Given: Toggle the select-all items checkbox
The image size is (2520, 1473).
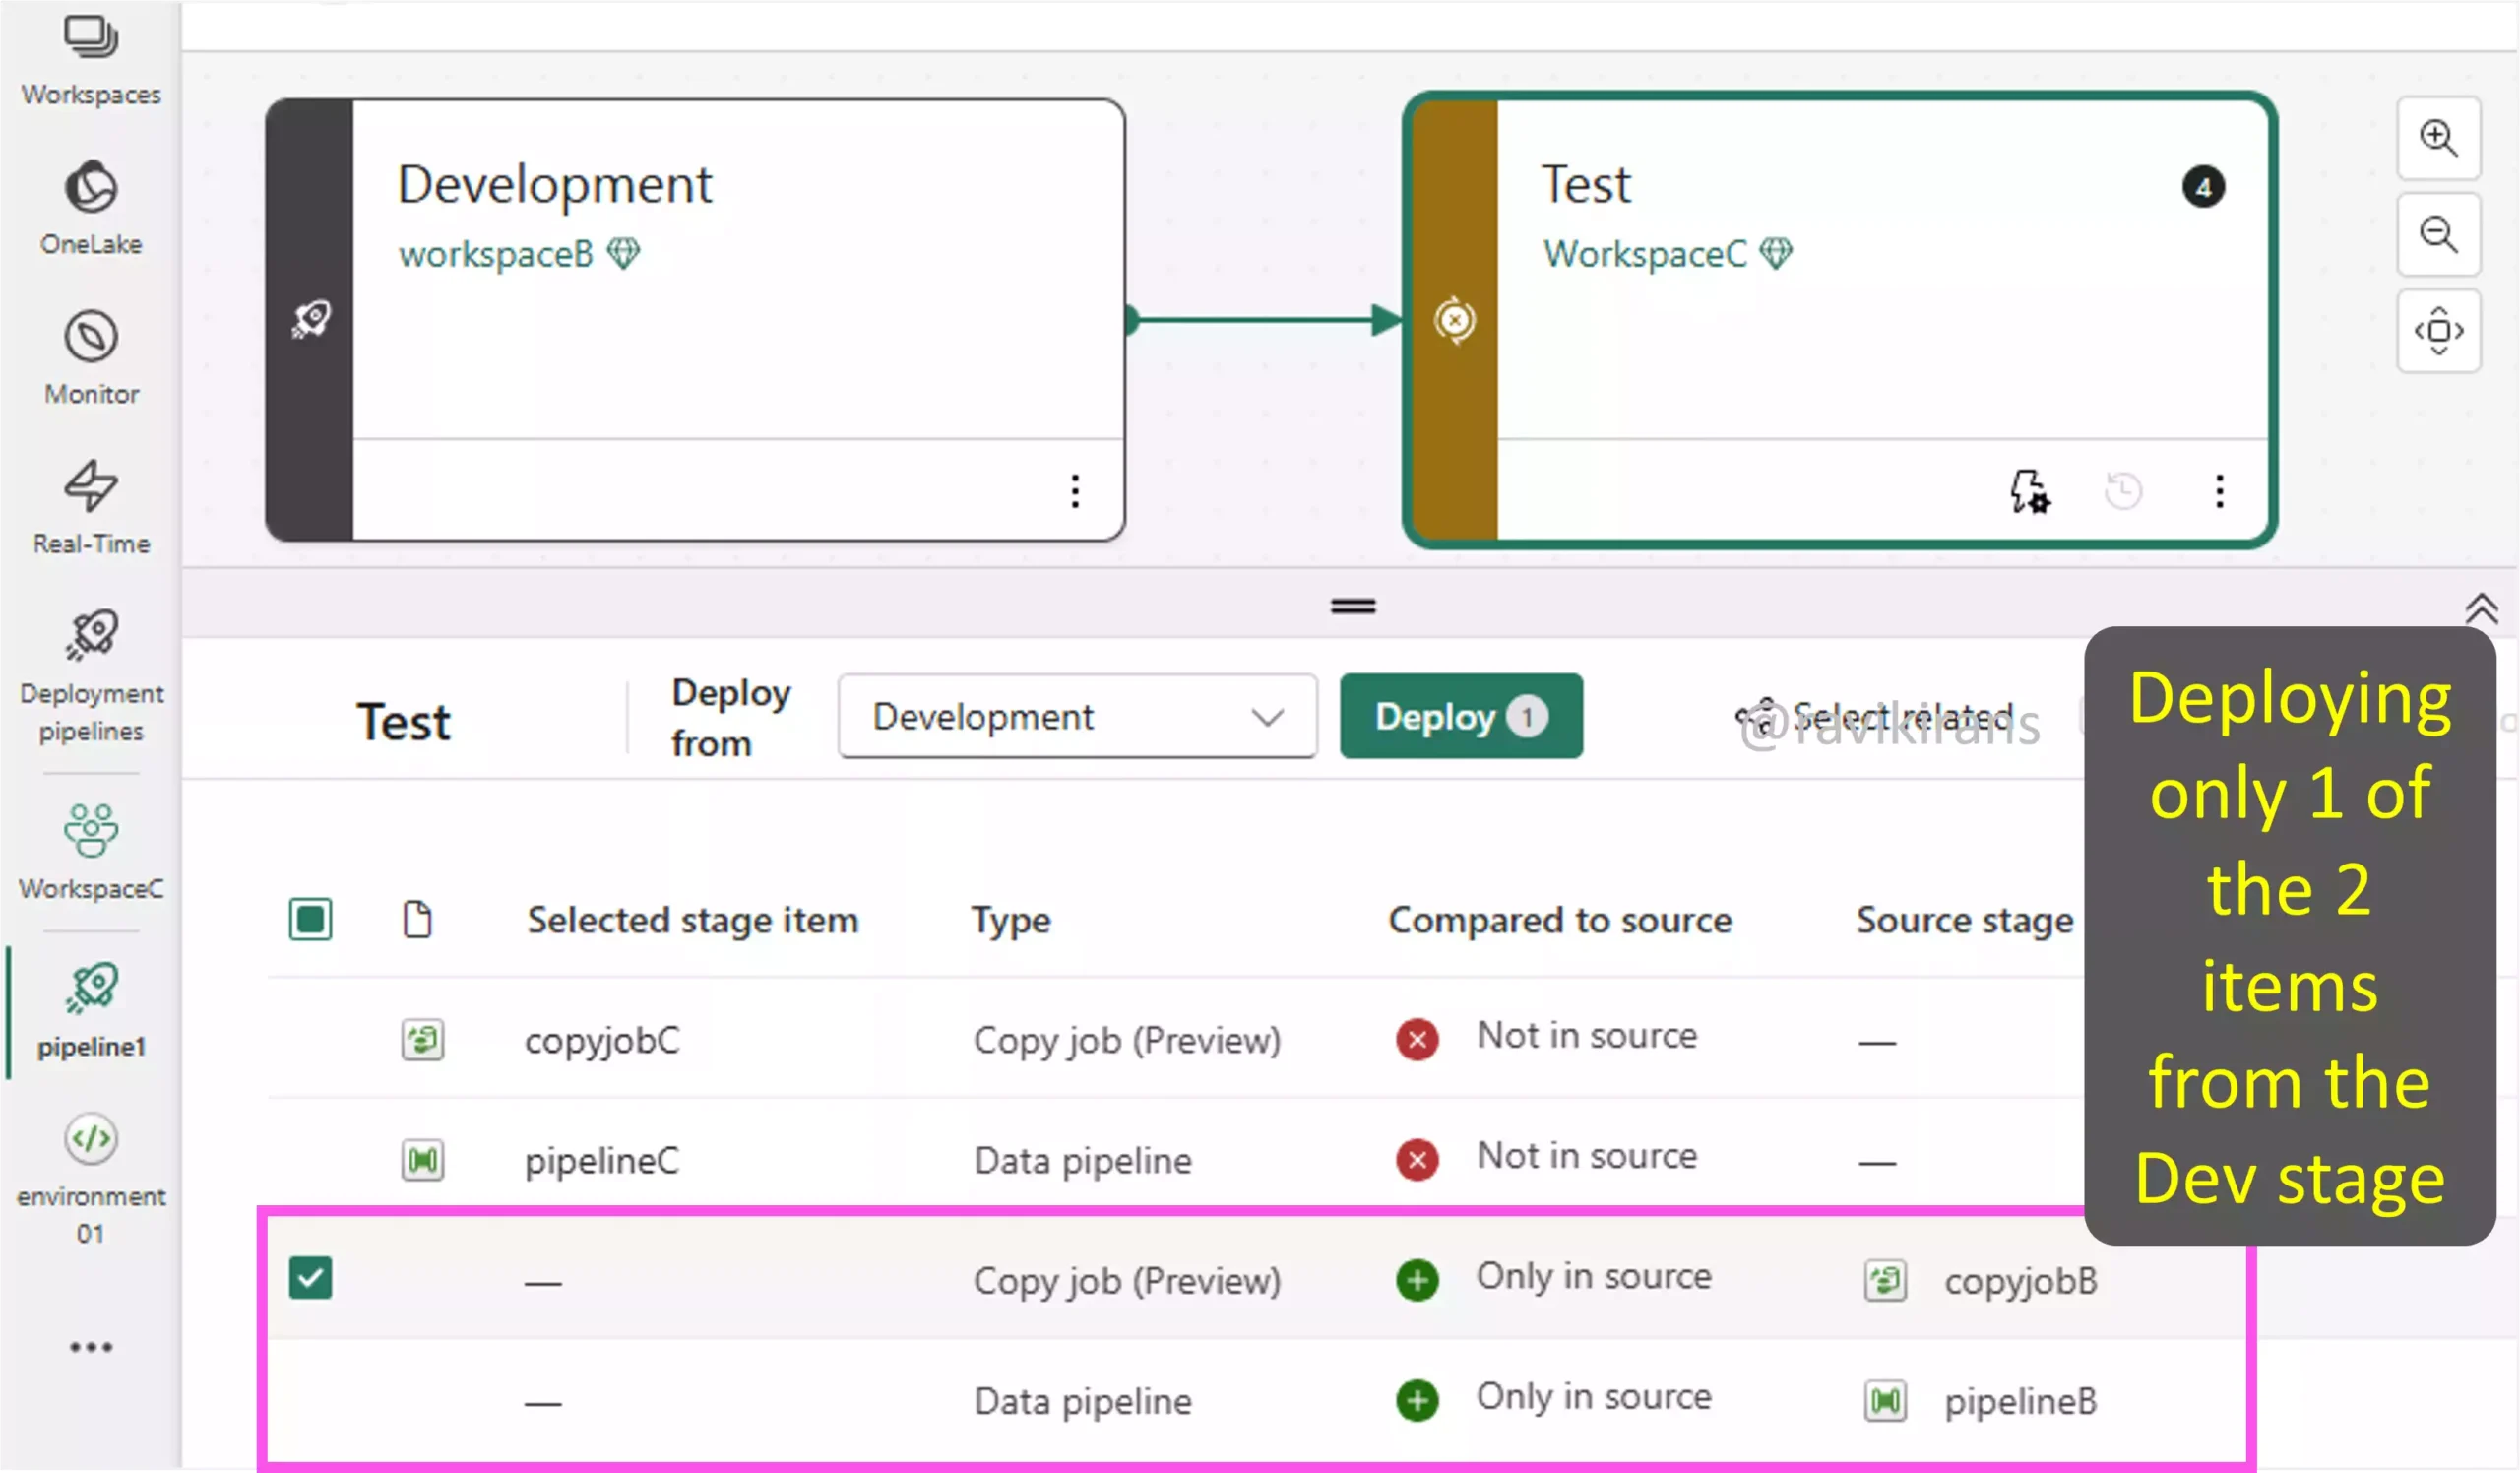Looking at the screenshot, I should 310,919.
